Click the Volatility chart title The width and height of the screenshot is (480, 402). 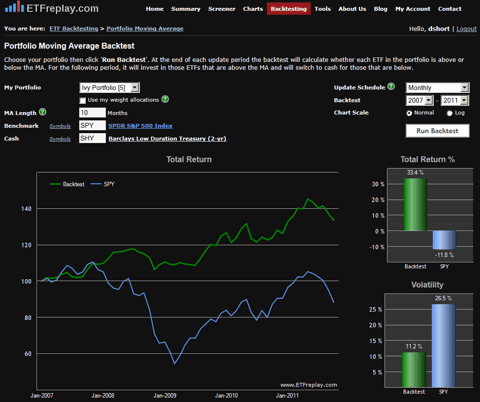coord(427,285)
